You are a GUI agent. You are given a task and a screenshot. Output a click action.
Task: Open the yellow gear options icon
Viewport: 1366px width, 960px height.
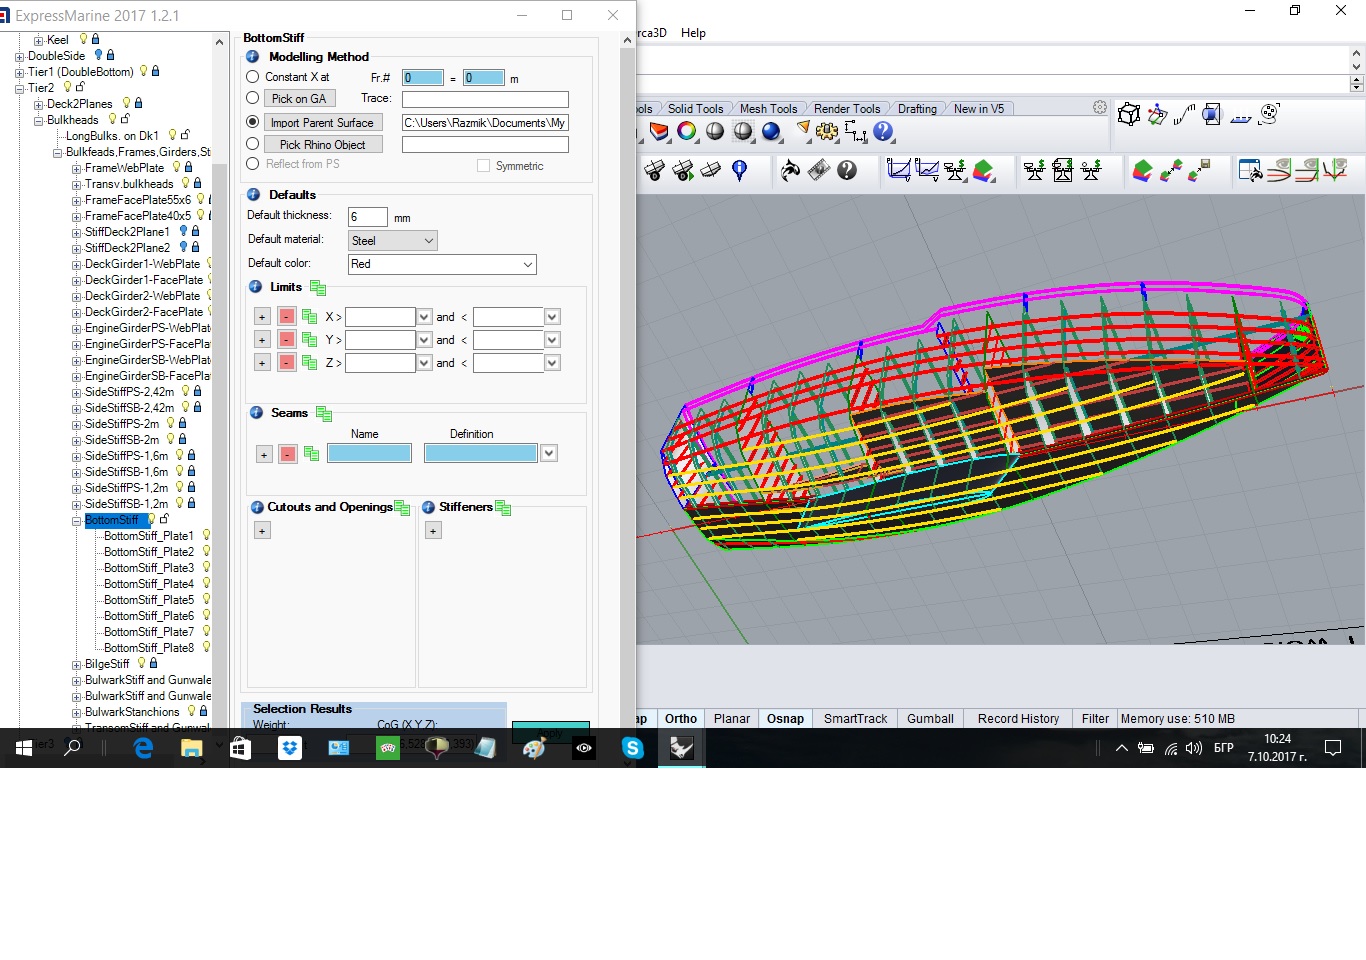click(827, 131)
